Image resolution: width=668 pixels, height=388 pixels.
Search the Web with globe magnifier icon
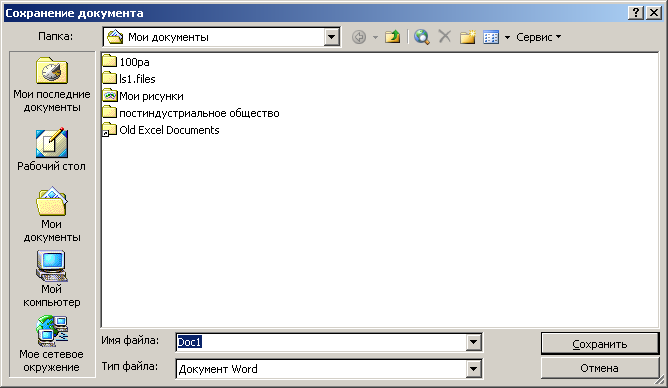[x=422, y=37]
